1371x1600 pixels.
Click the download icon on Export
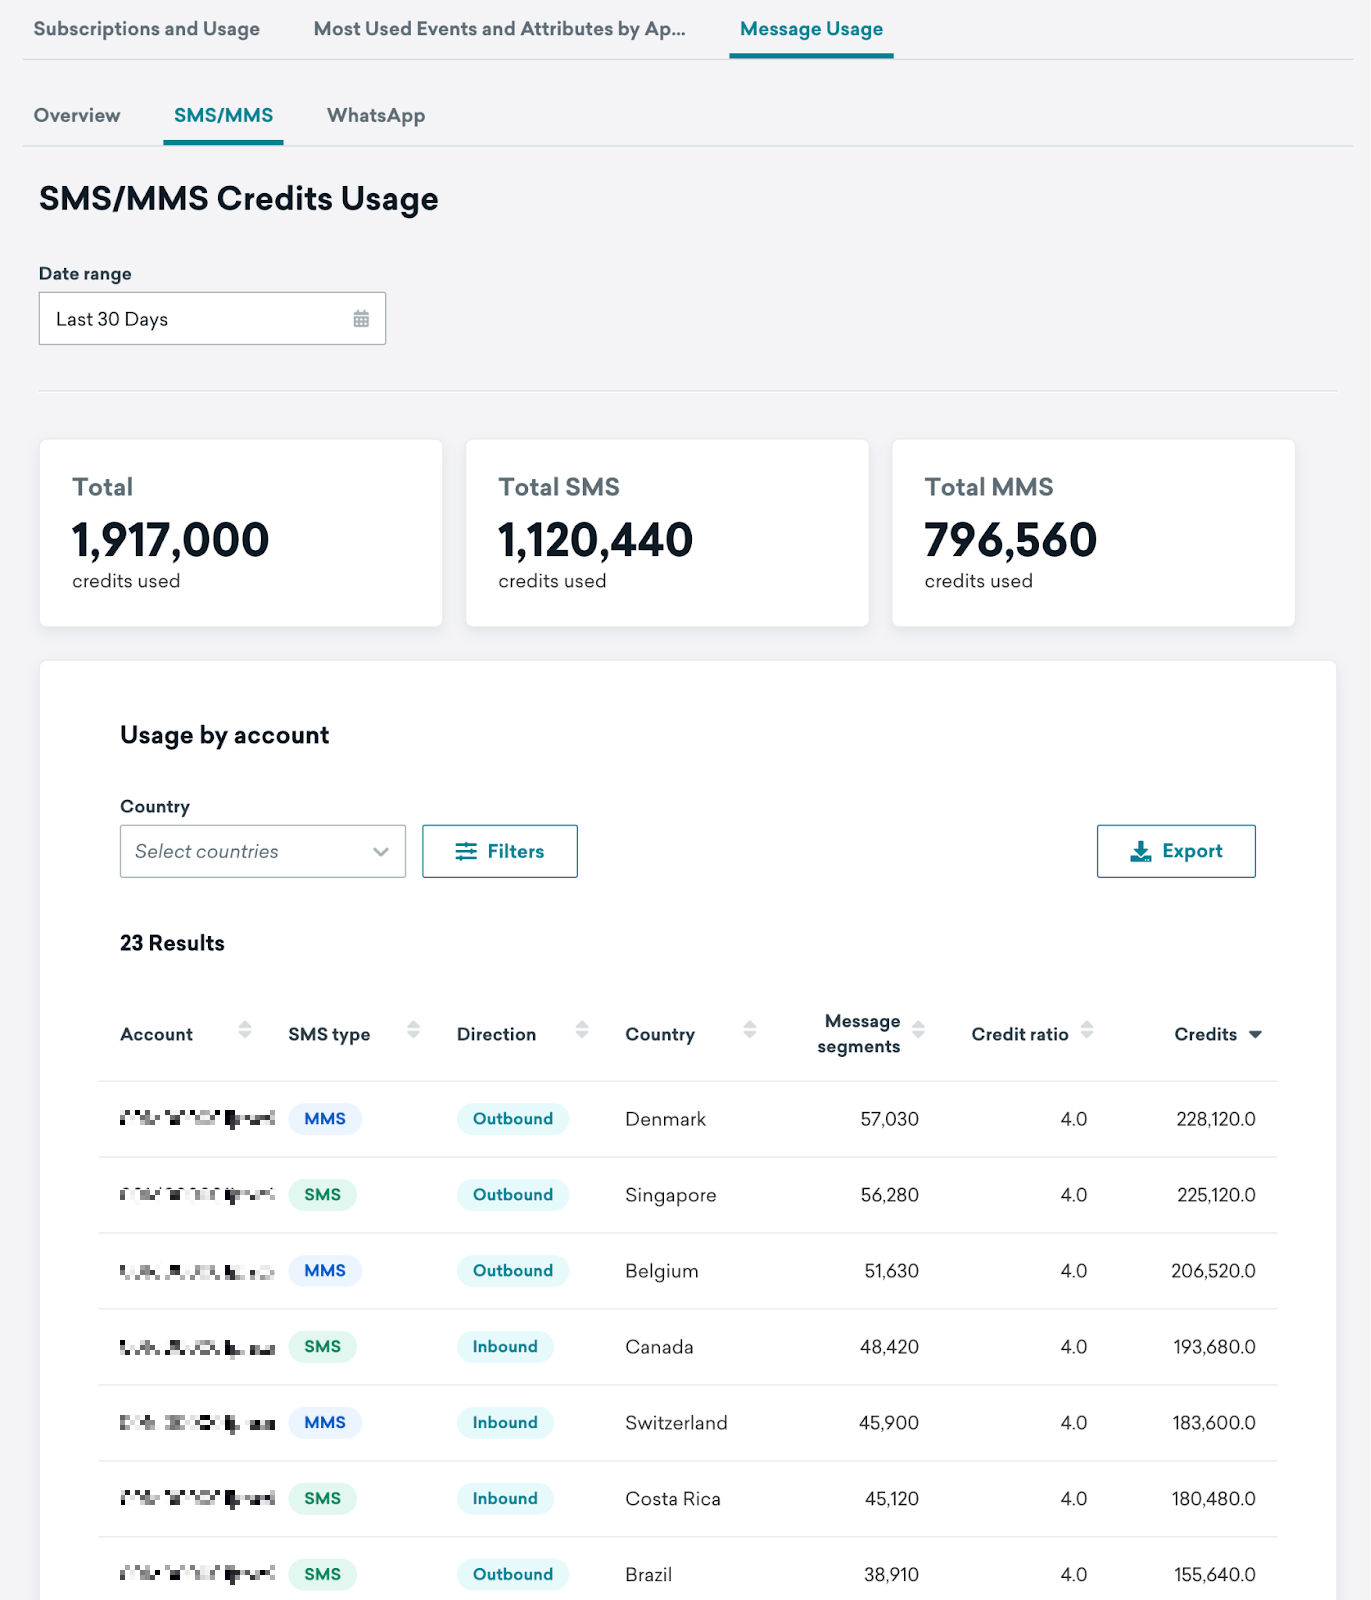pyautogui.click(x=1140, y=851)
